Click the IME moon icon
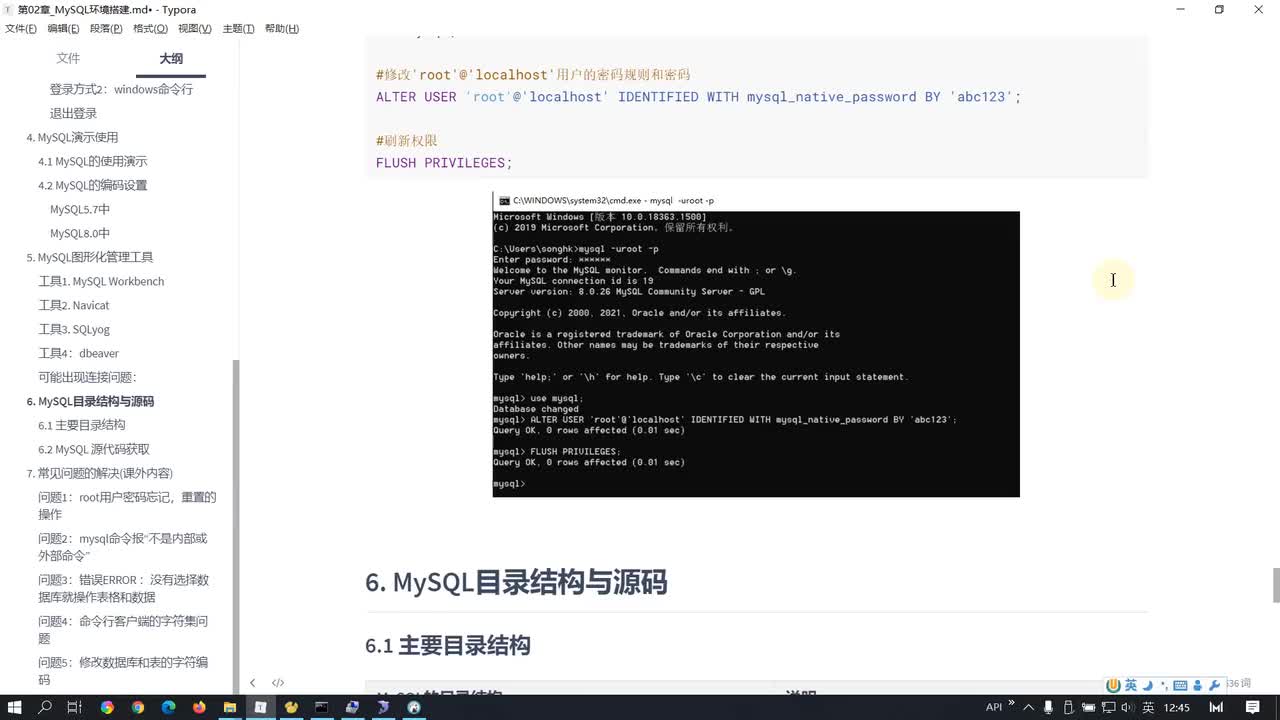The width and height of the screenshot is (1280, 720). click(1148, 685)
